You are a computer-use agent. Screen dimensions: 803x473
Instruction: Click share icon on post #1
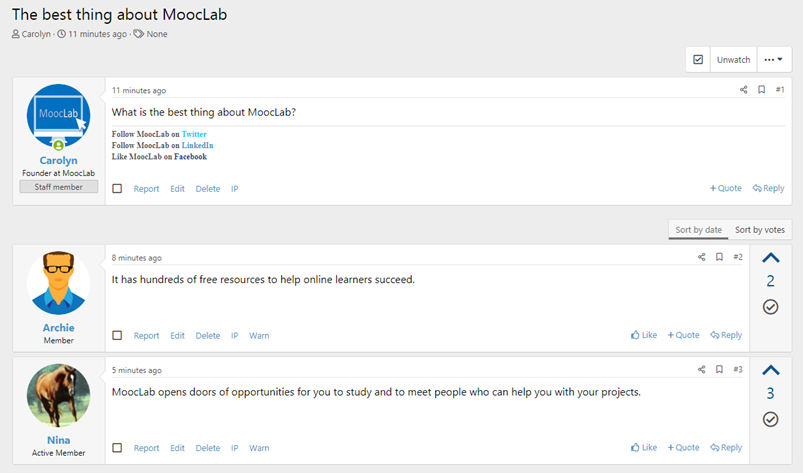point(744,90)
